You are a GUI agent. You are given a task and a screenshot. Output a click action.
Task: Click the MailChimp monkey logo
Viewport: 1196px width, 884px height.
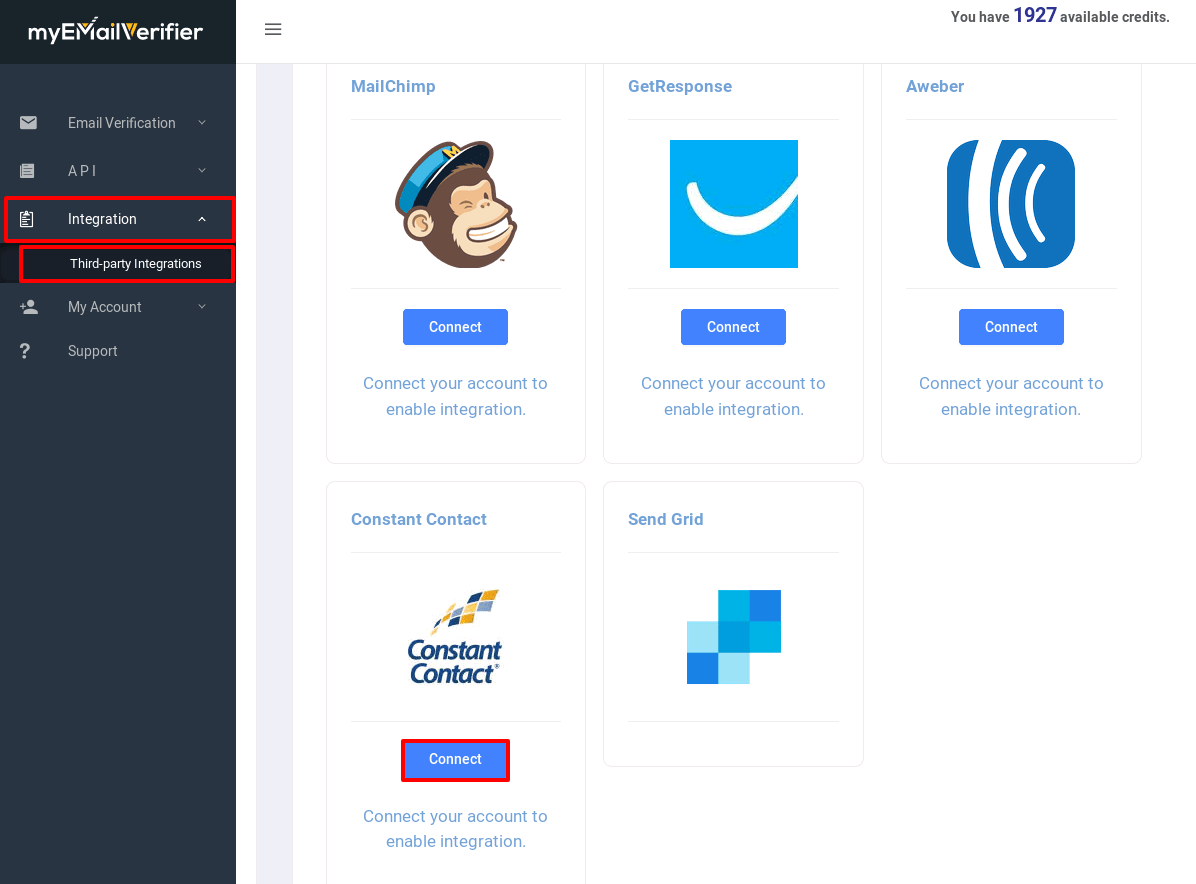[x=456, y=204]
